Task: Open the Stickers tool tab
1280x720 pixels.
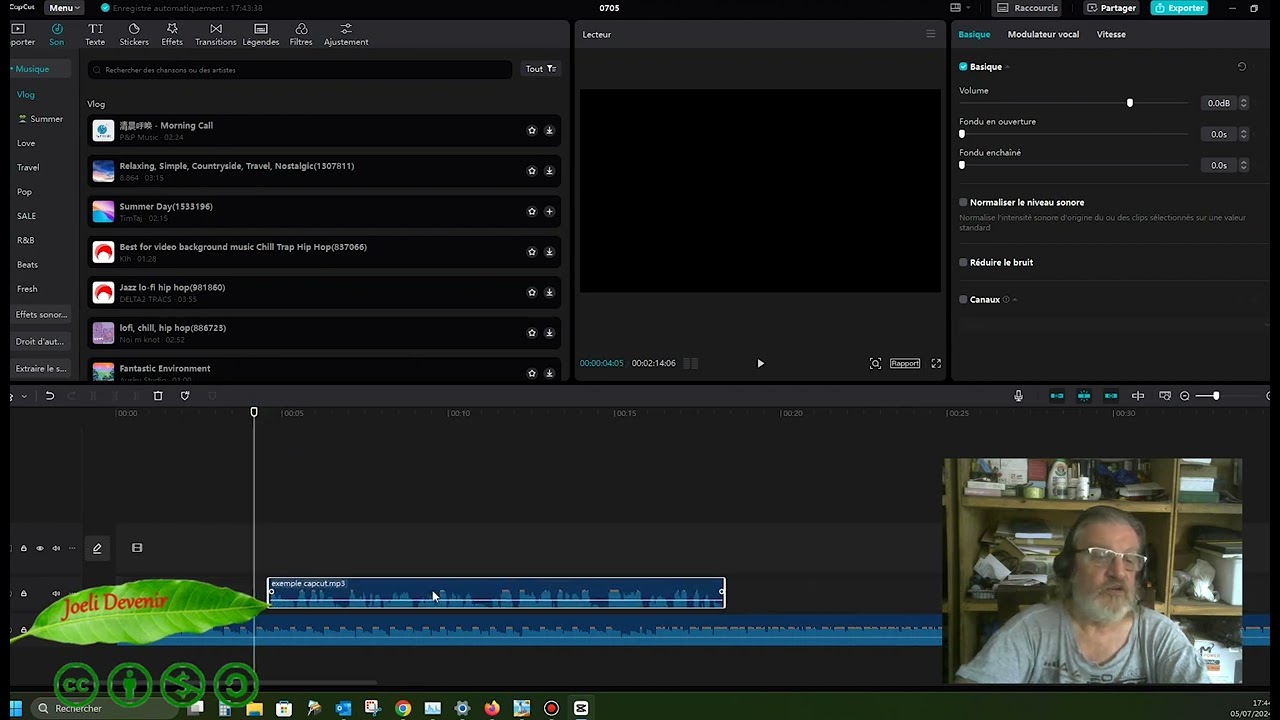Action: 134,35
